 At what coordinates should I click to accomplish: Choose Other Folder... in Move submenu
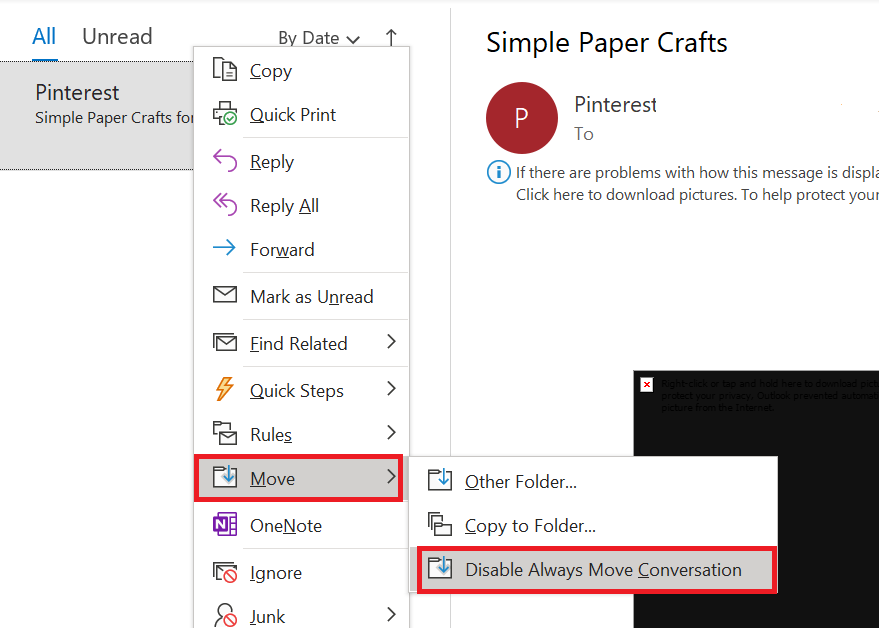pos(594,481)
